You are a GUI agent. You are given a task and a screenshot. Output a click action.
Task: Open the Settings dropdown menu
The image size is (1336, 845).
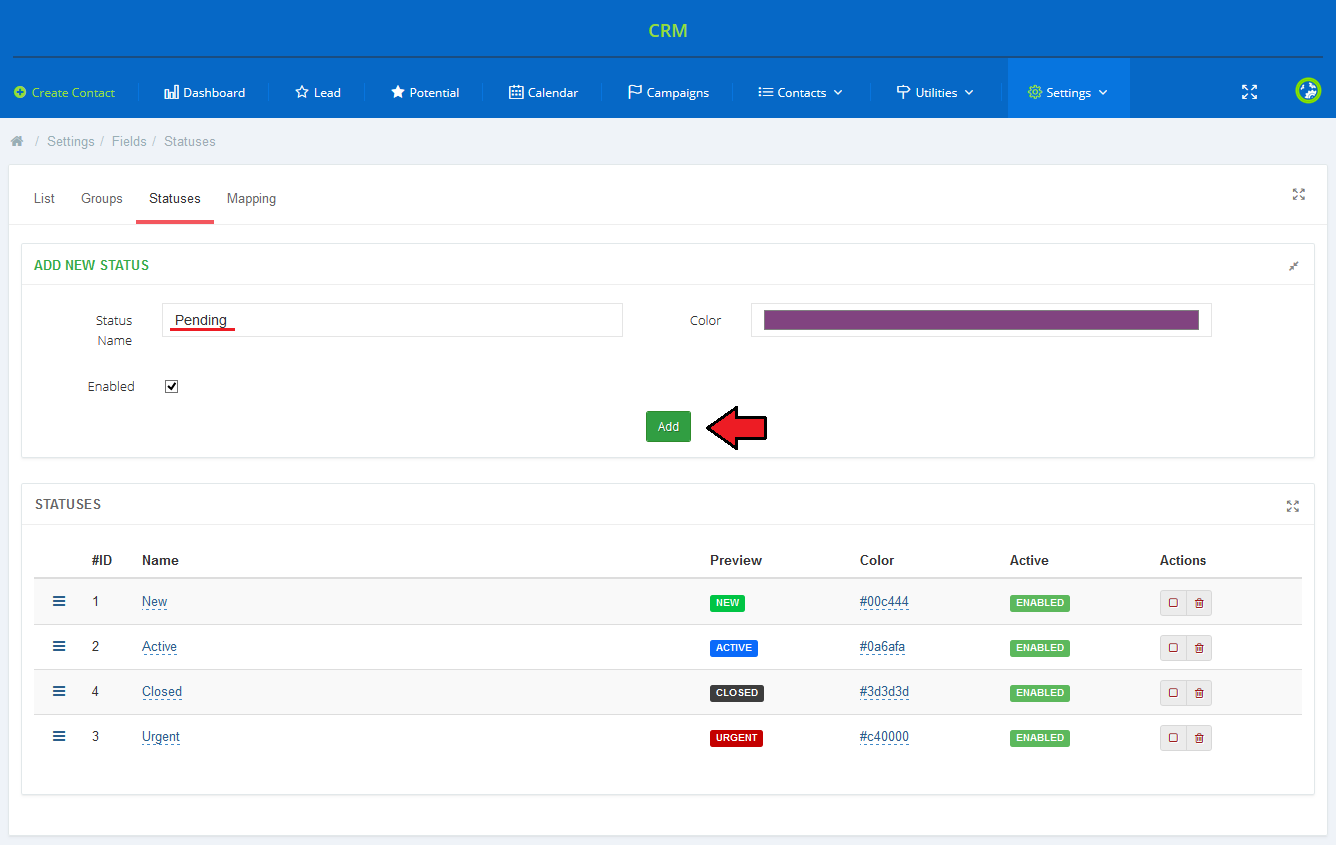(1068, 92)
